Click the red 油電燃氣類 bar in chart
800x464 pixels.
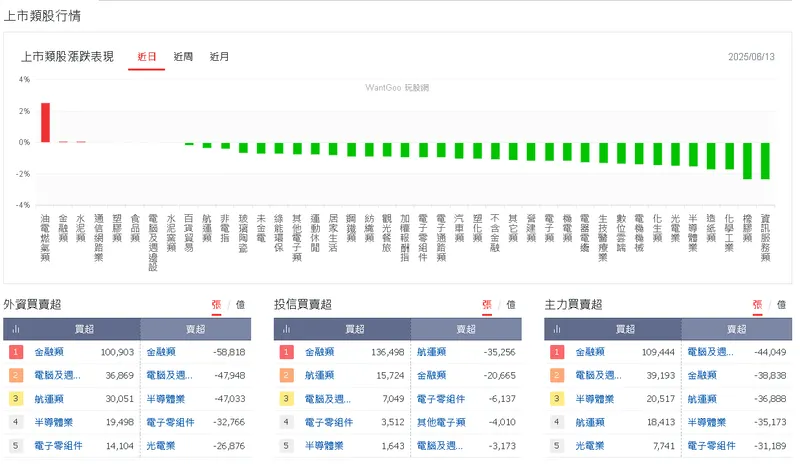pos(45,123)
